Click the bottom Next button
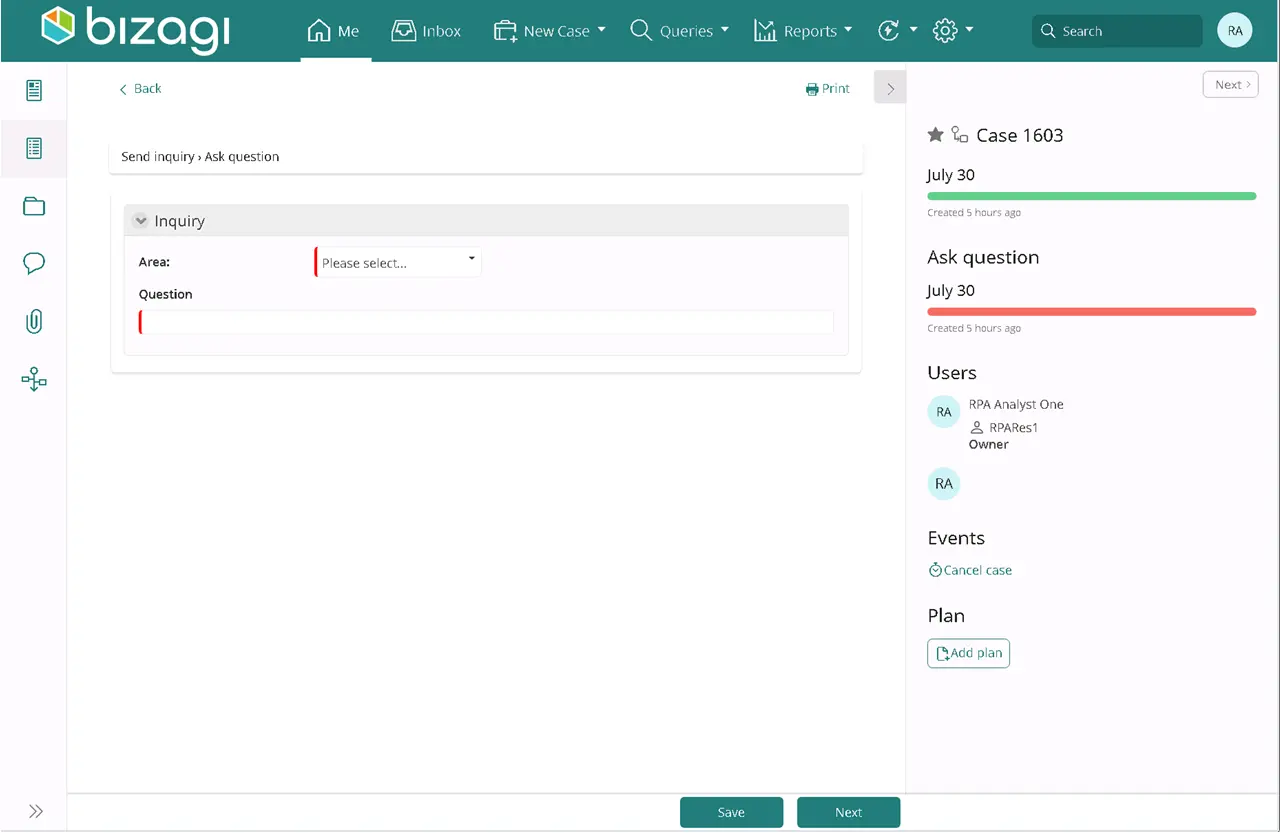Viewport: 1280px width, 833px height. [848, 812]
